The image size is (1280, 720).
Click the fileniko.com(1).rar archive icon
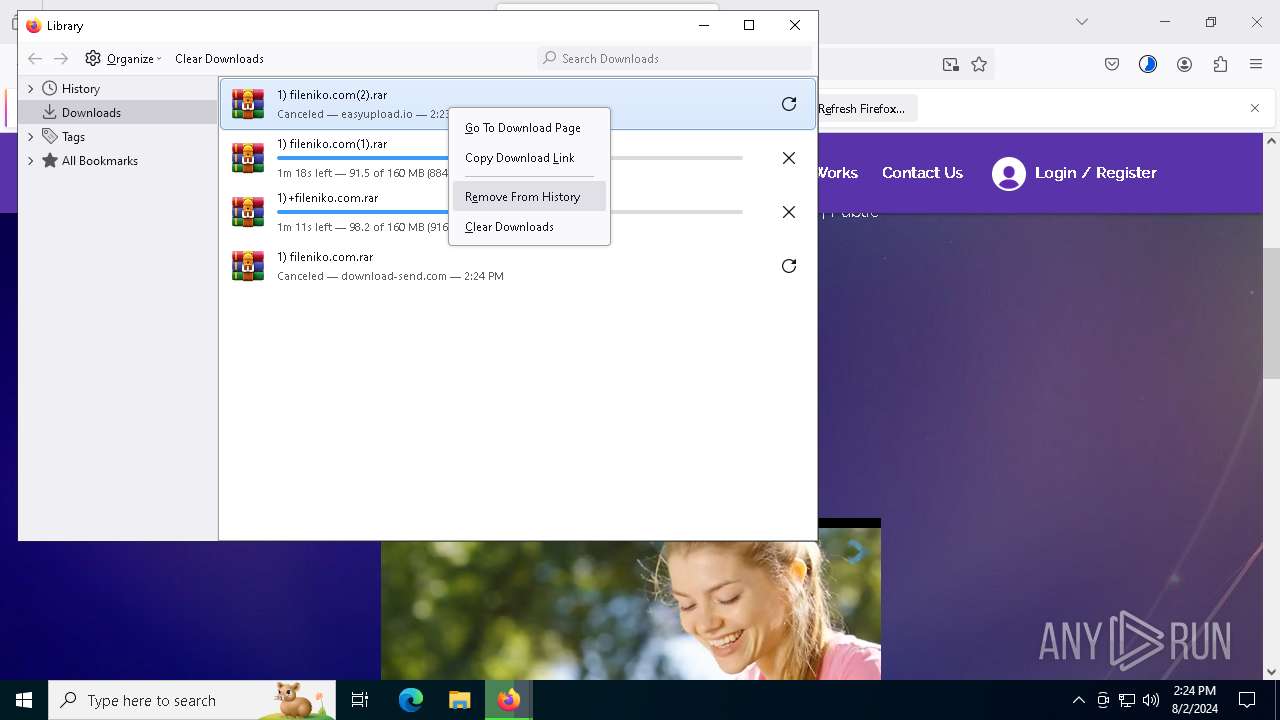tap(248, 158)
